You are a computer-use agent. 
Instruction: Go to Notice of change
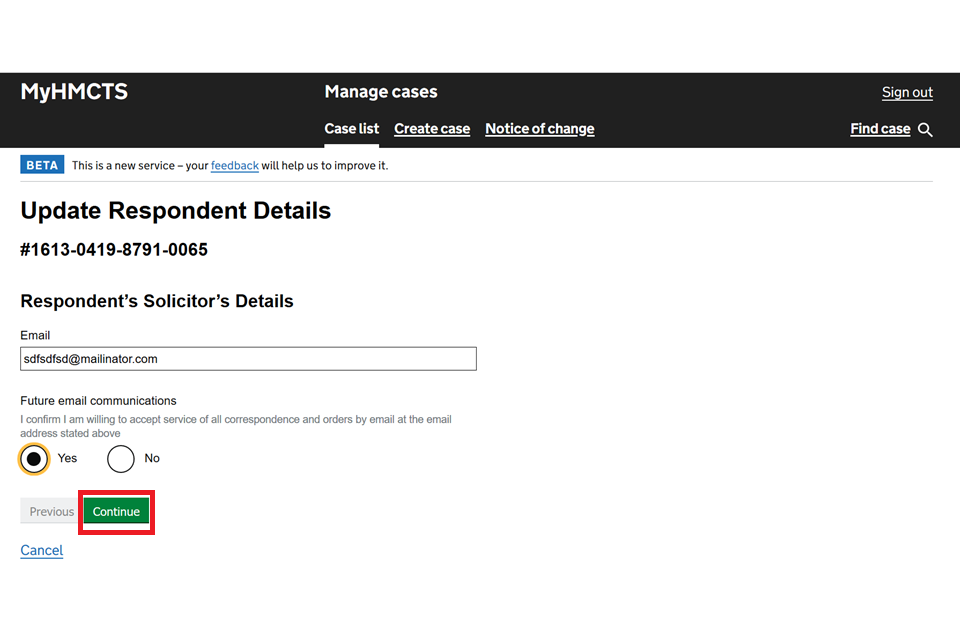tap(539, 129)
